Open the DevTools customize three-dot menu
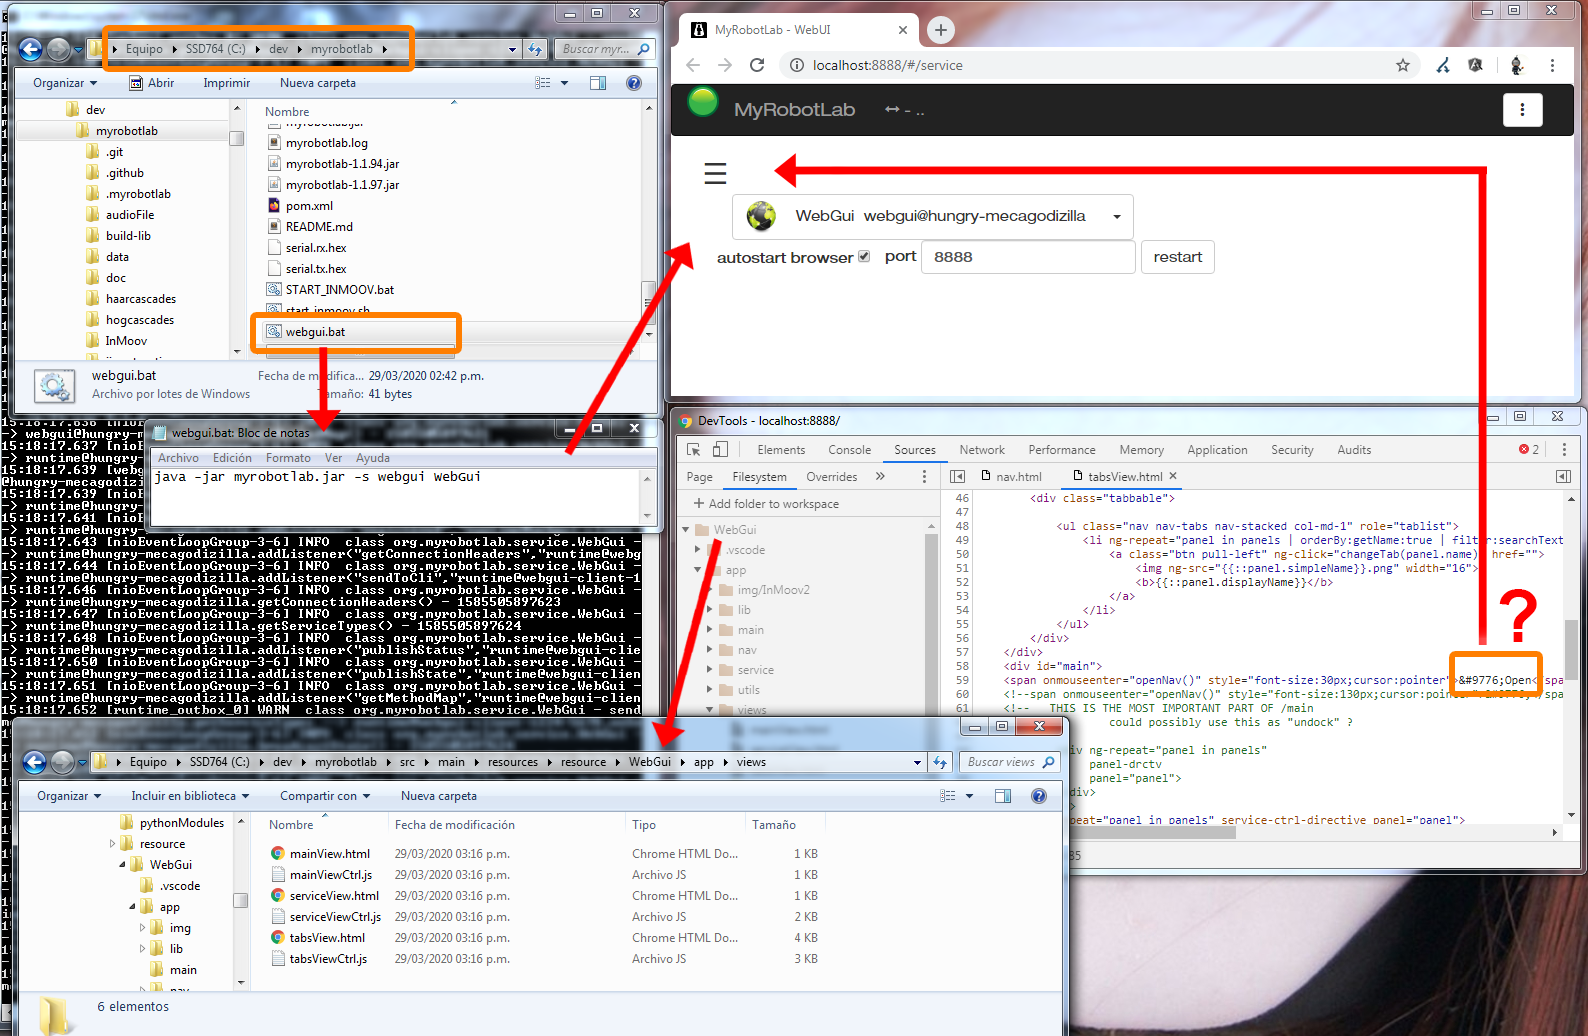The height and width of the screenshot is (1036, 1588). [x=1564, y=450]
